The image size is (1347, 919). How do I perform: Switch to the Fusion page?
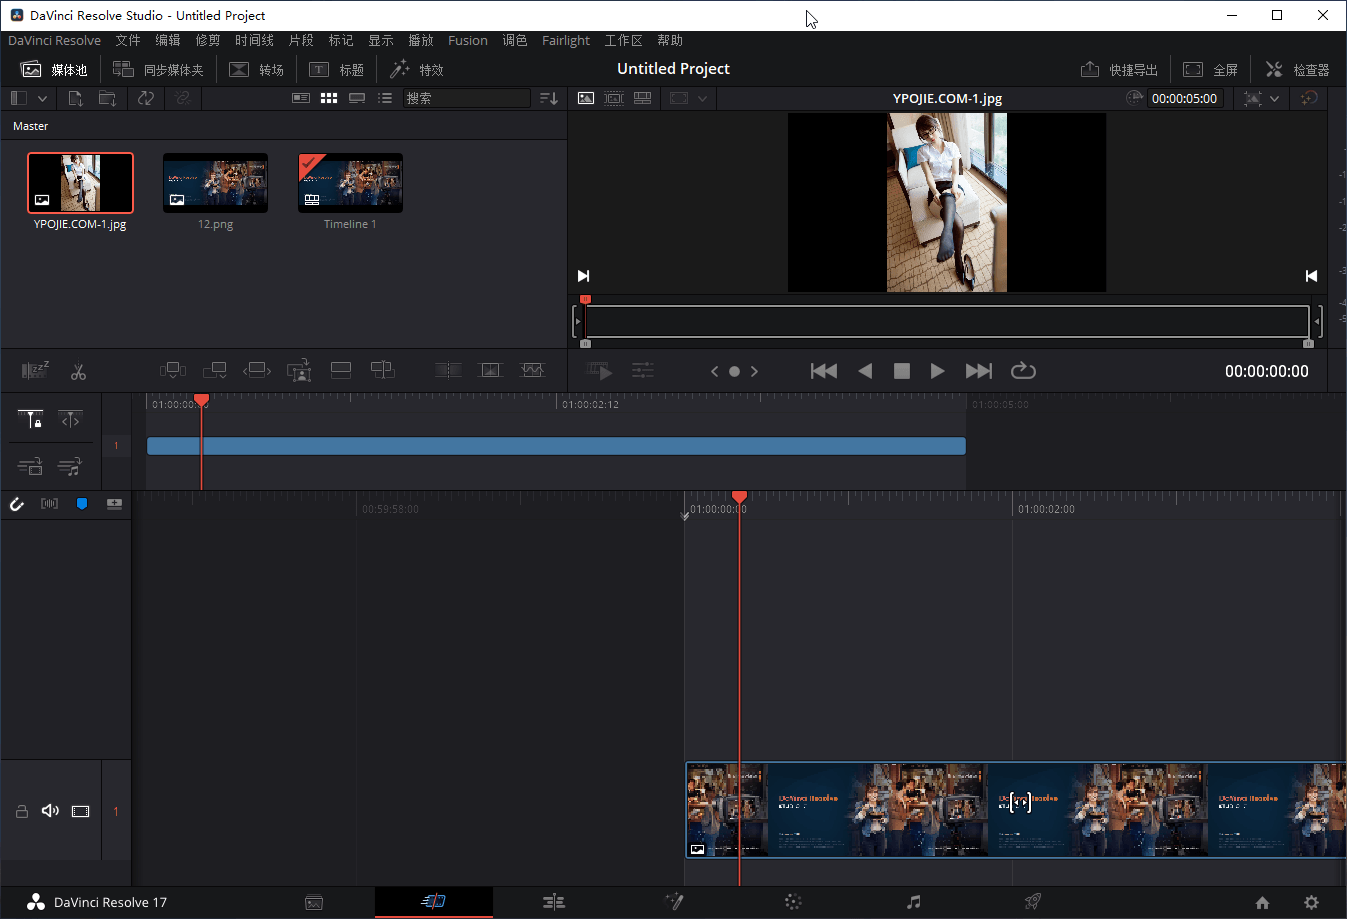click(x=675, y=902)
